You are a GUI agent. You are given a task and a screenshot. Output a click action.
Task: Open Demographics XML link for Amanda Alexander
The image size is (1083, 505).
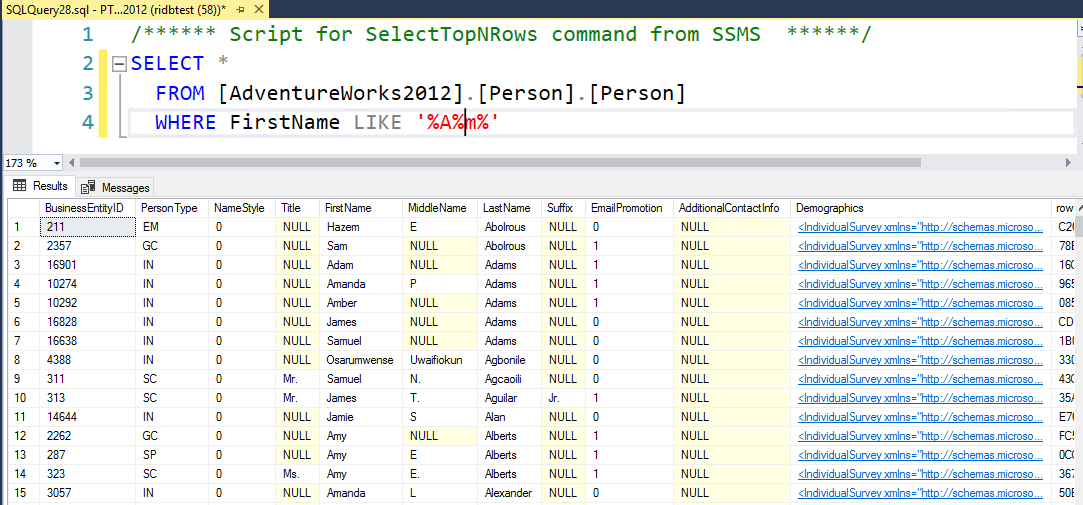coord(921,493)
